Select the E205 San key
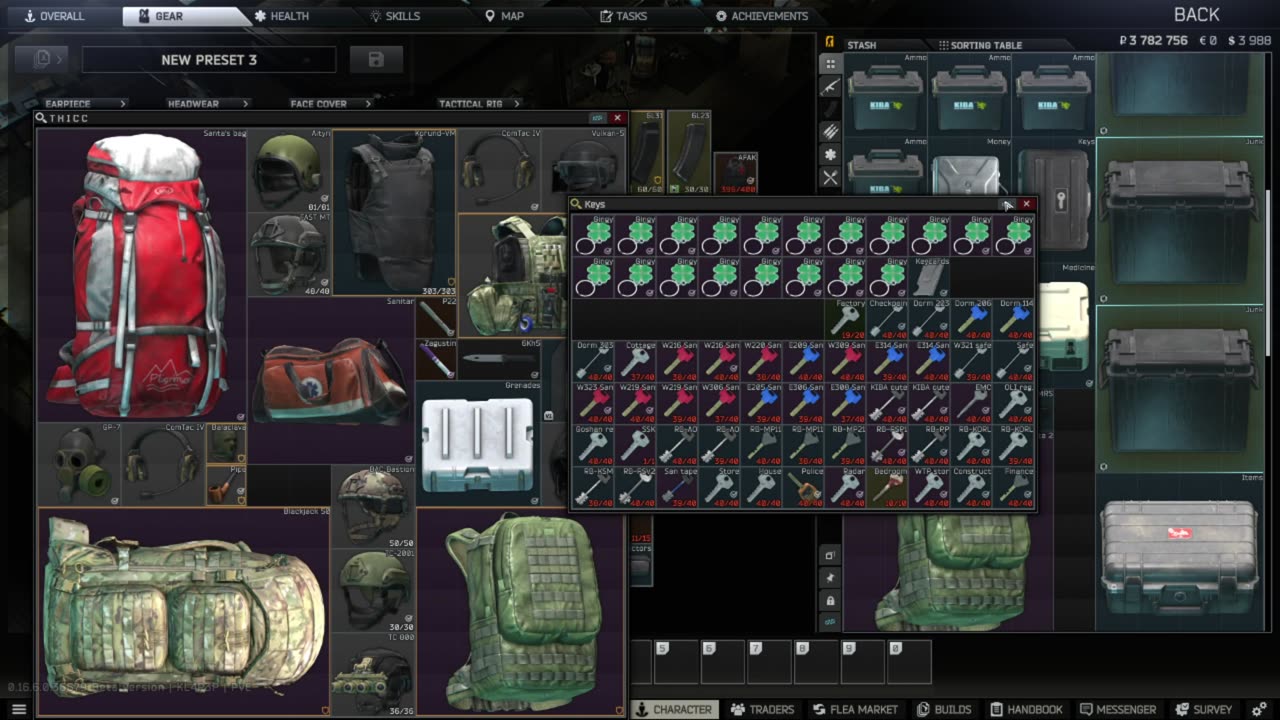This screenshot has width=1280, height=720. click(x=761, y=403)
